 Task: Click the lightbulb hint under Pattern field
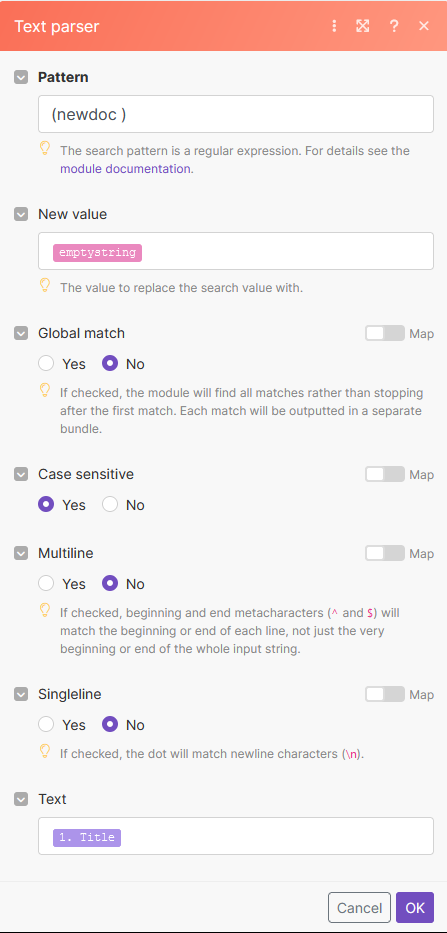click(x=45, y=149)
